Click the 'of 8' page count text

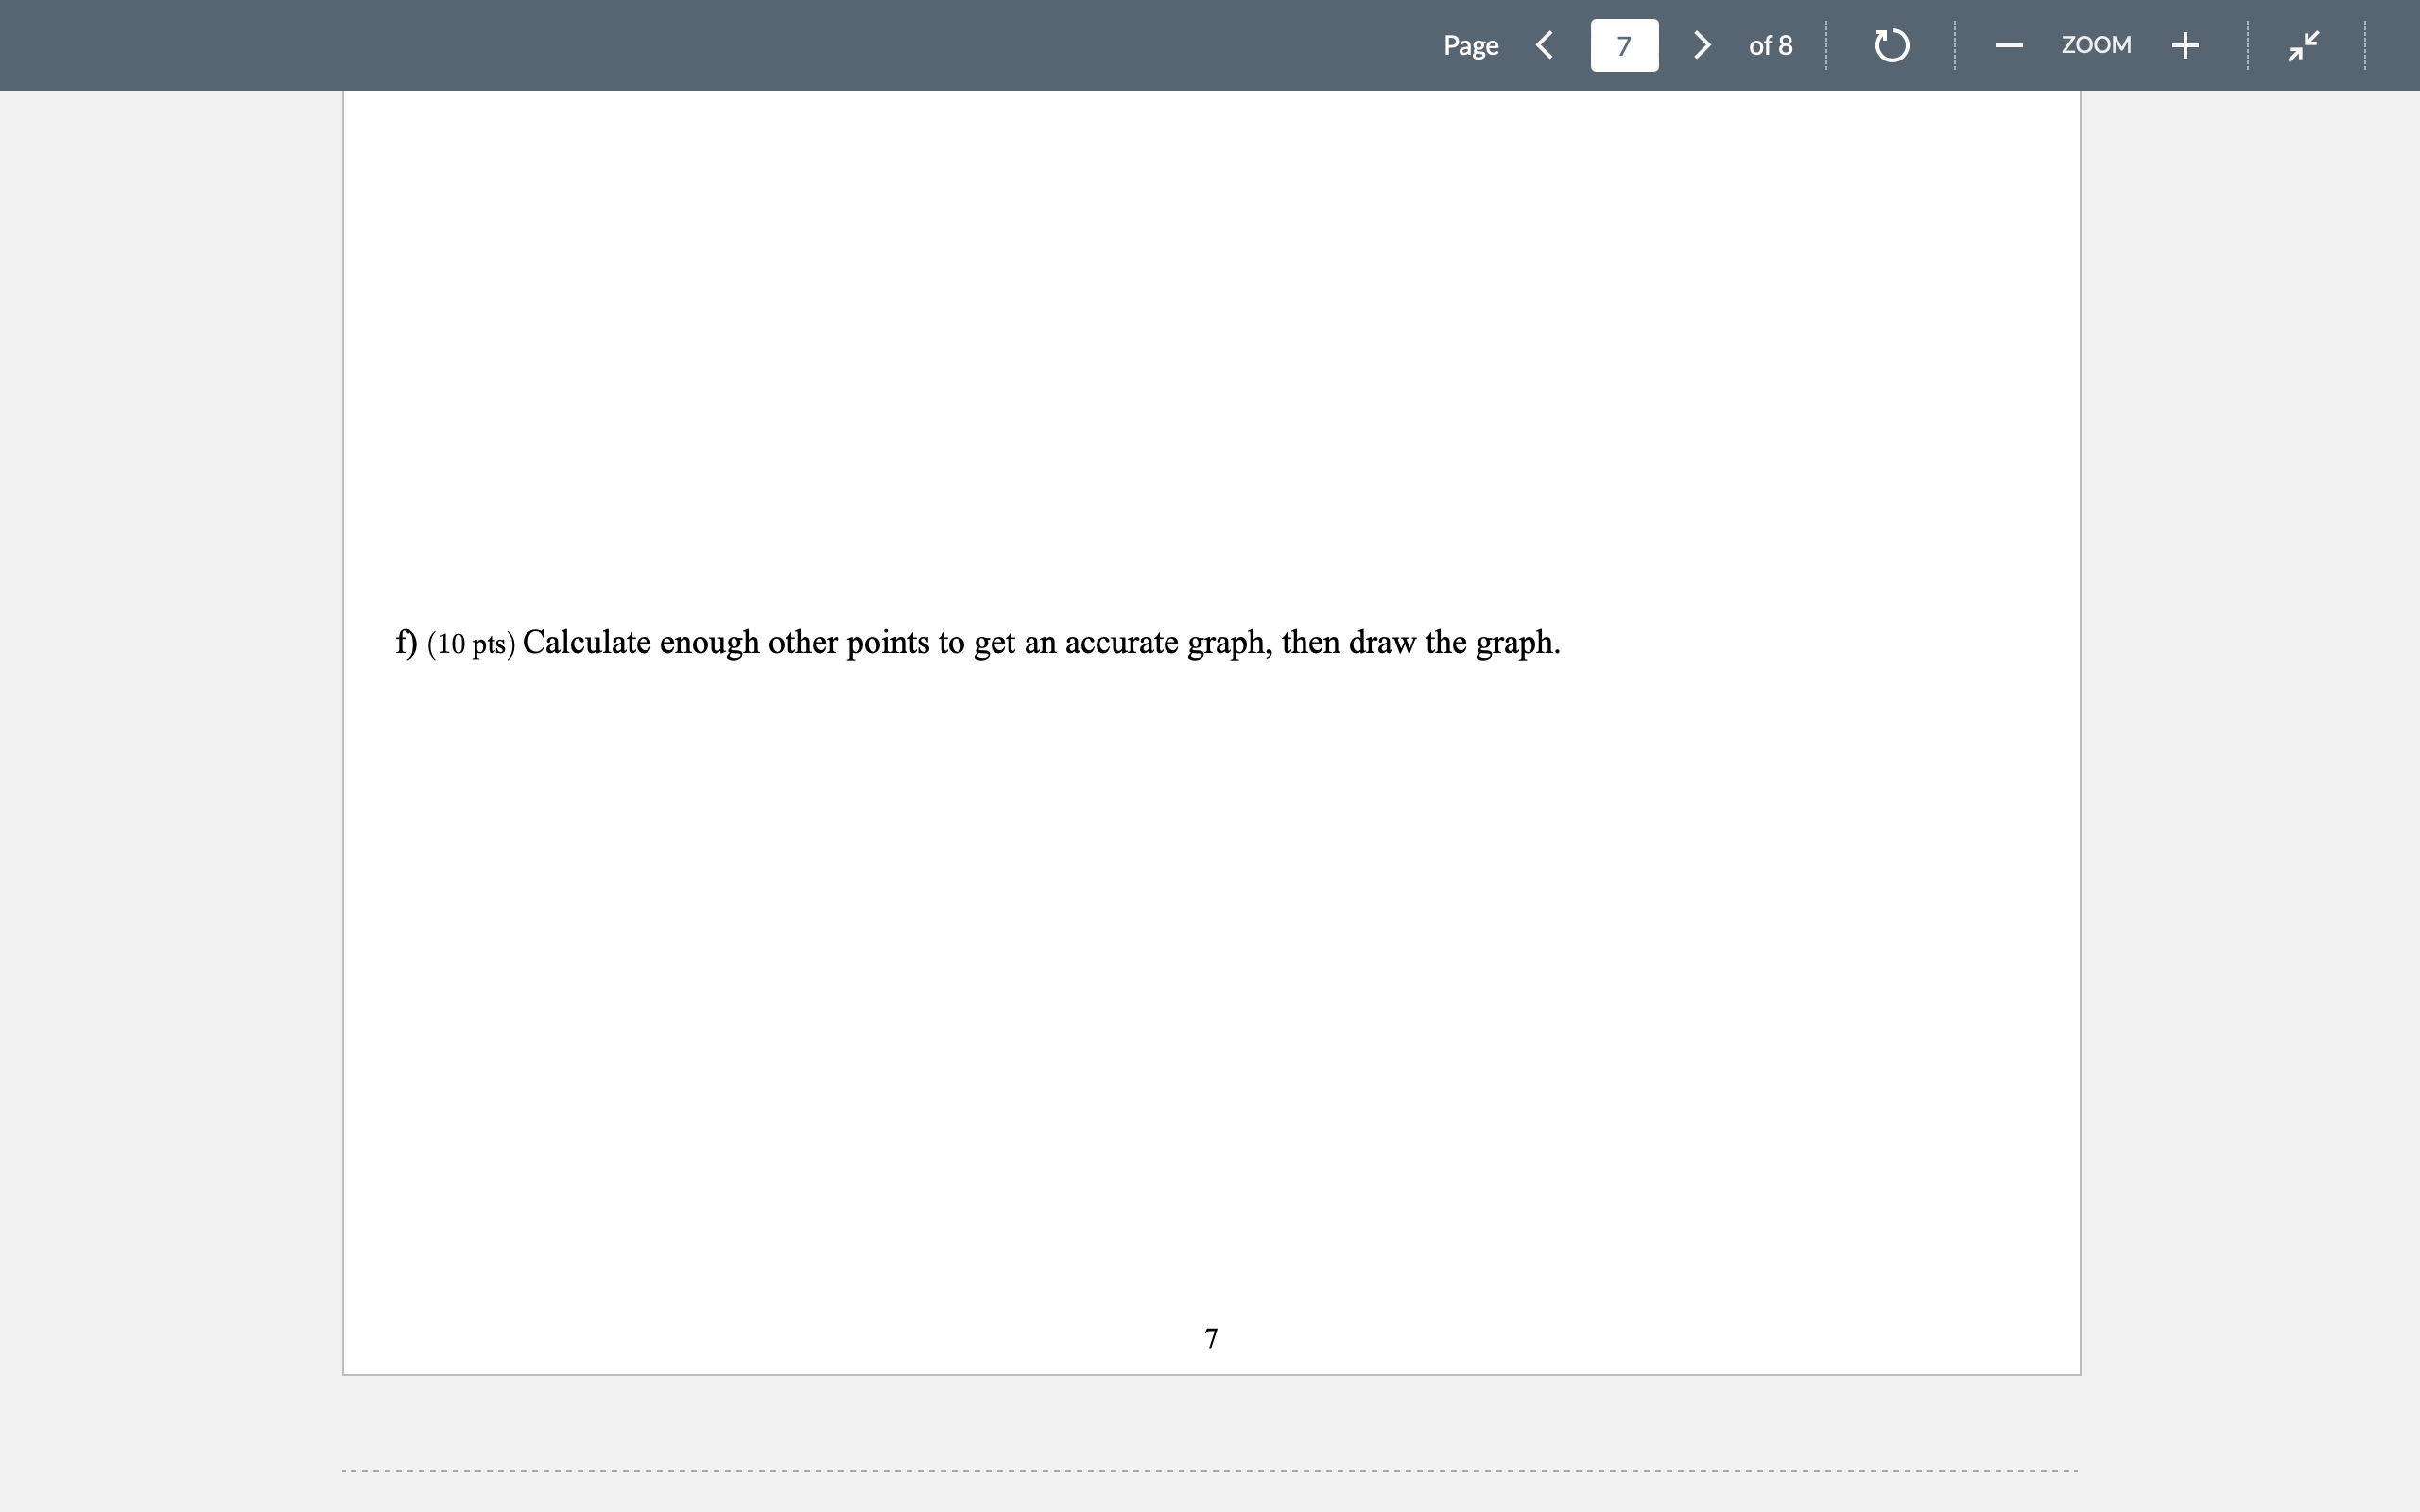tap(1770, 45)
